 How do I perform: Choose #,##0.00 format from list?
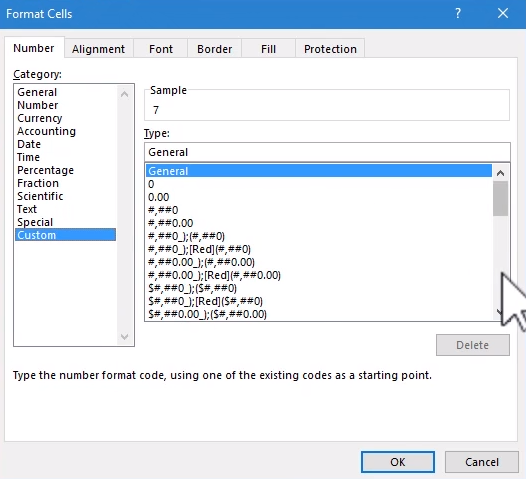pos(170,223)
